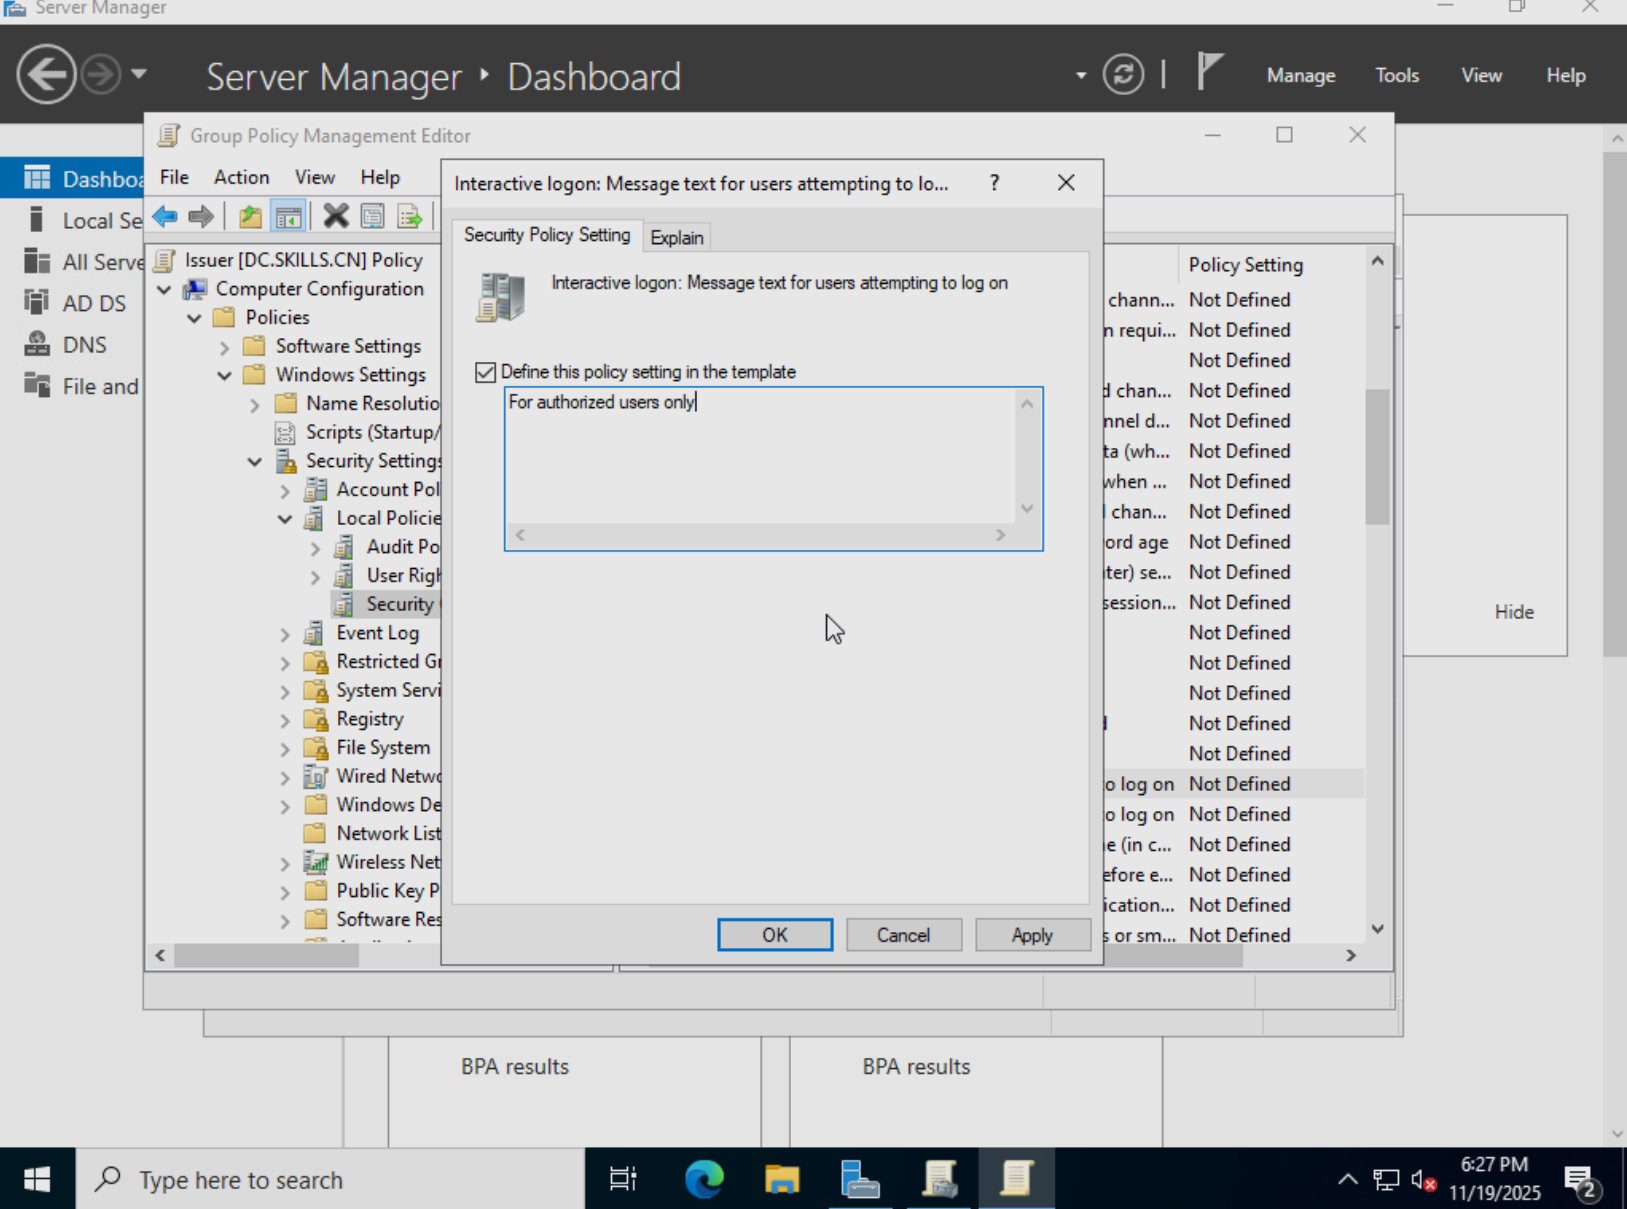Click the Up one level folder icon

pos(250,216)
